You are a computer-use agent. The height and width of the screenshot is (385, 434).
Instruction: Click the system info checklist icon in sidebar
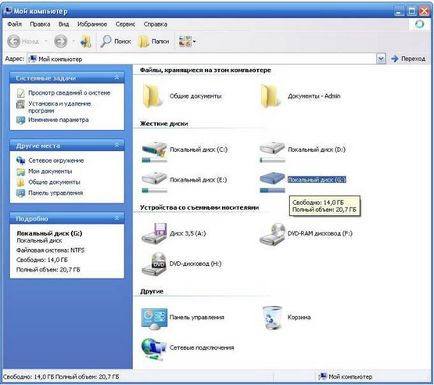click(x=21, y=93)
